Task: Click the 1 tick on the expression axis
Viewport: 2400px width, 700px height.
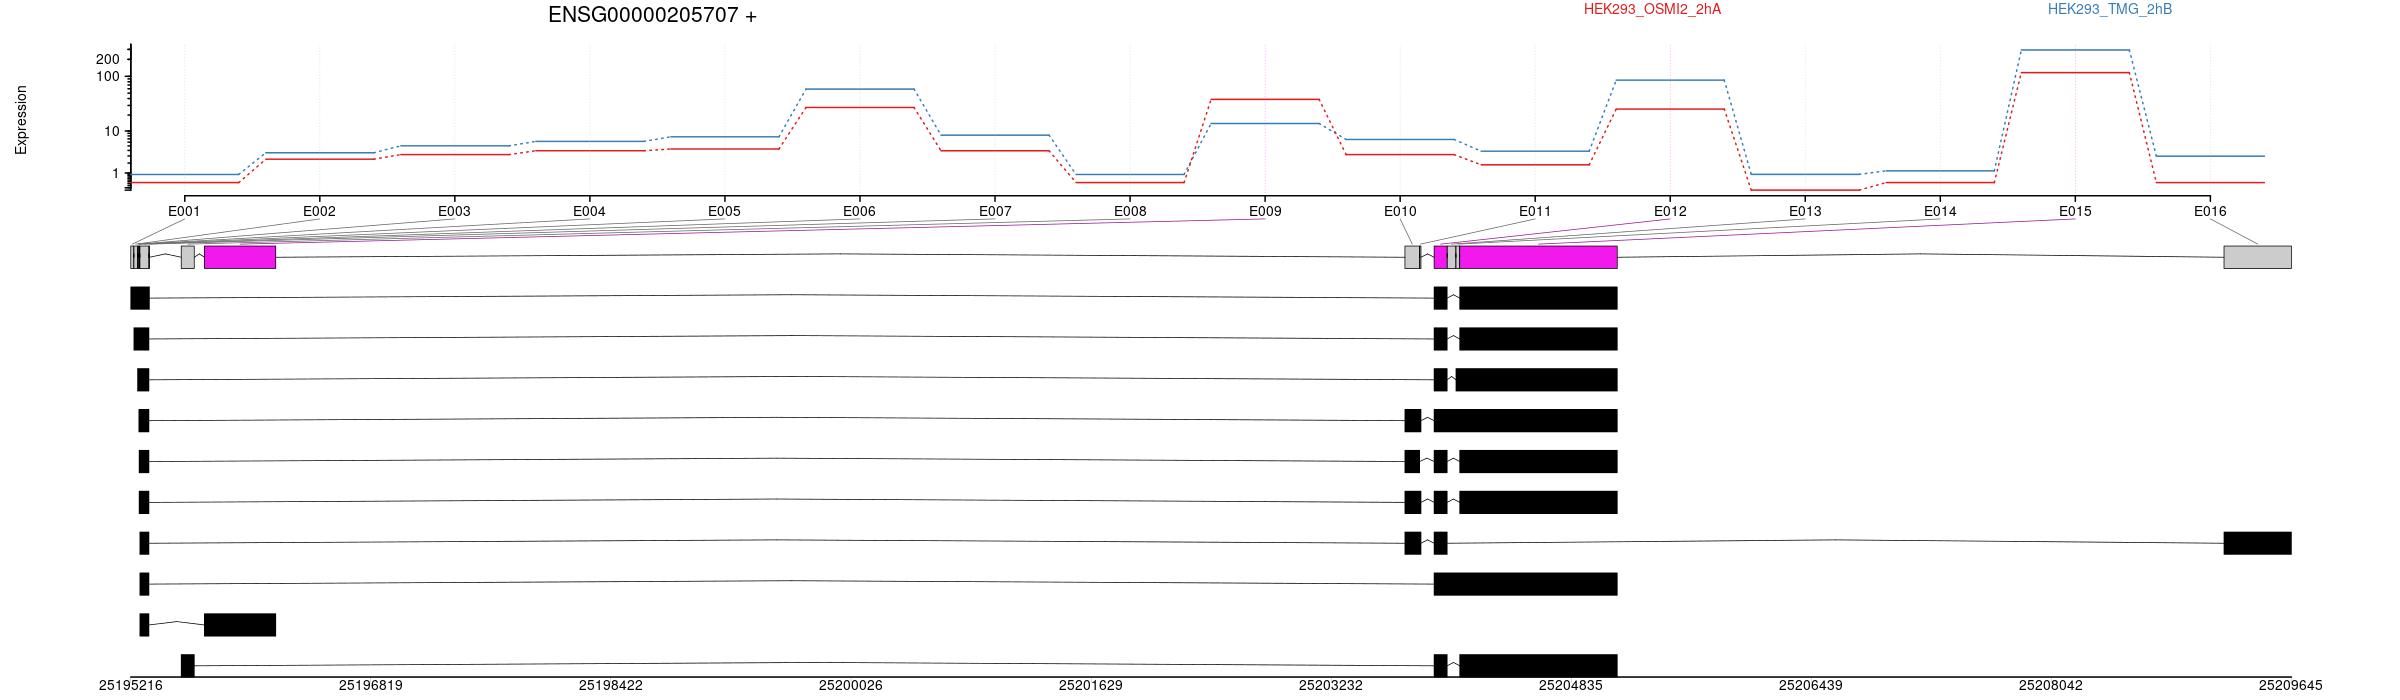Action: point(115,174)
